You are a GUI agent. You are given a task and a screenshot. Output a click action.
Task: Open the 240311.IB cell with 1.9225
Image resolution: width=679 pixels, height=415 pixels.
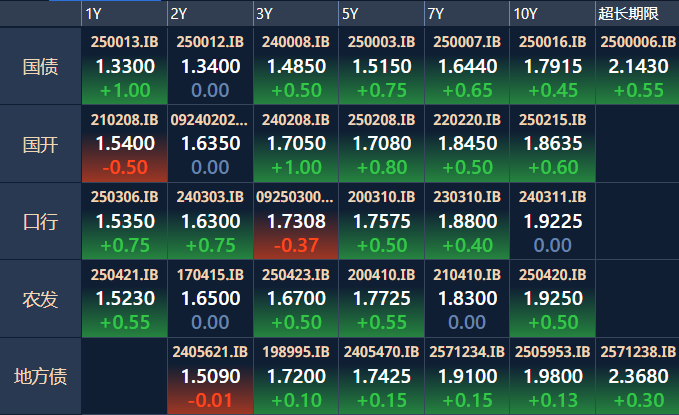552,221
